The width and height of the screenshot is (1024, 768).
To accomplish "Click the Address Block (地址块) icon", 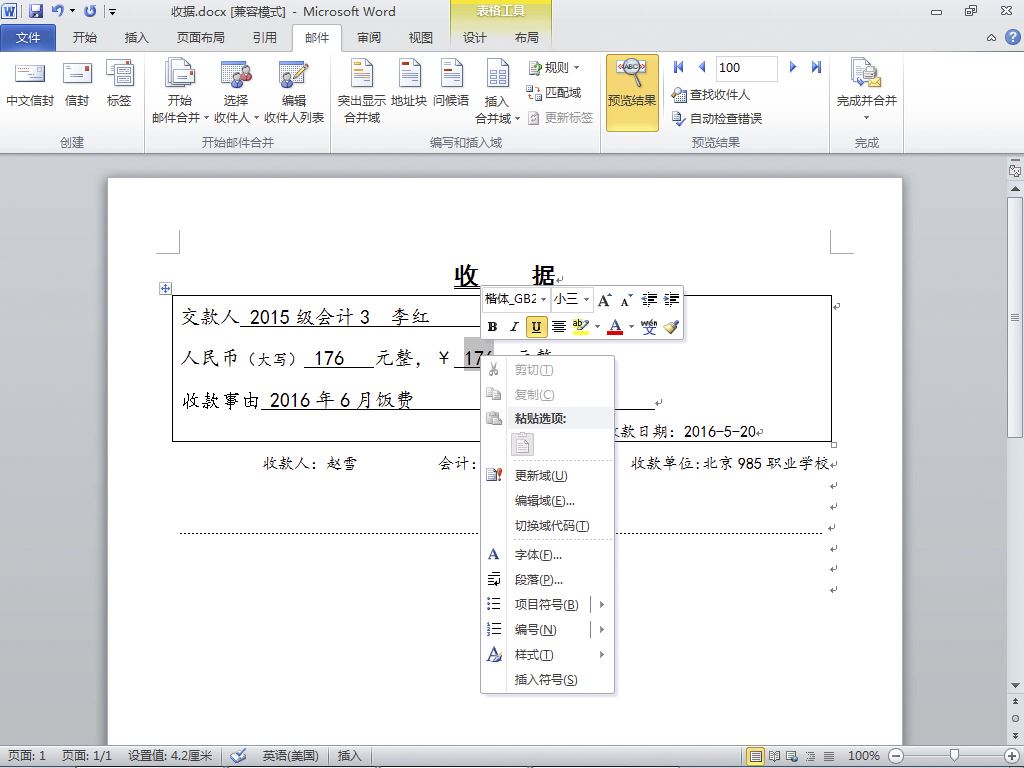I will 409,84.
